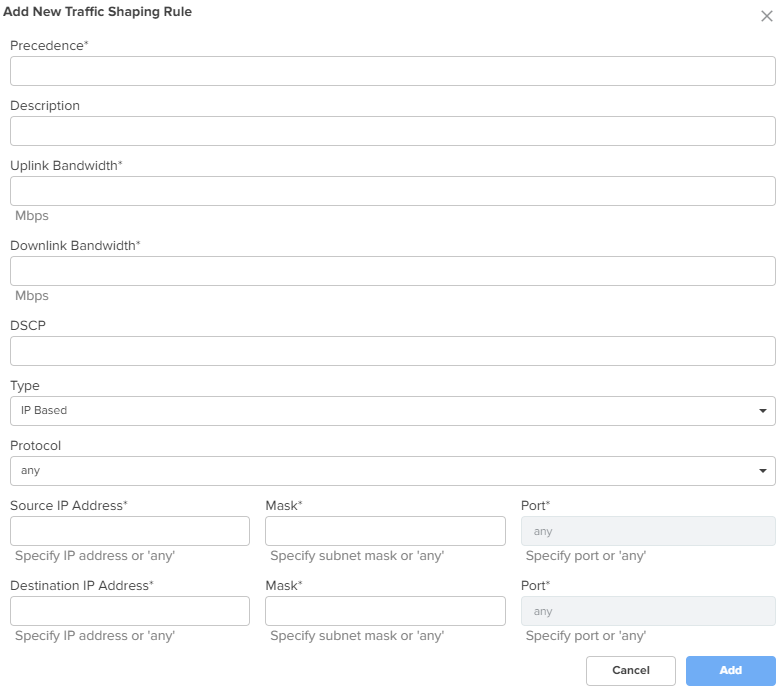The width and height of the screenshot is (781, 692).
Task: Focus the Description text box
Action: pyautogui.click(x=392, y=131)
